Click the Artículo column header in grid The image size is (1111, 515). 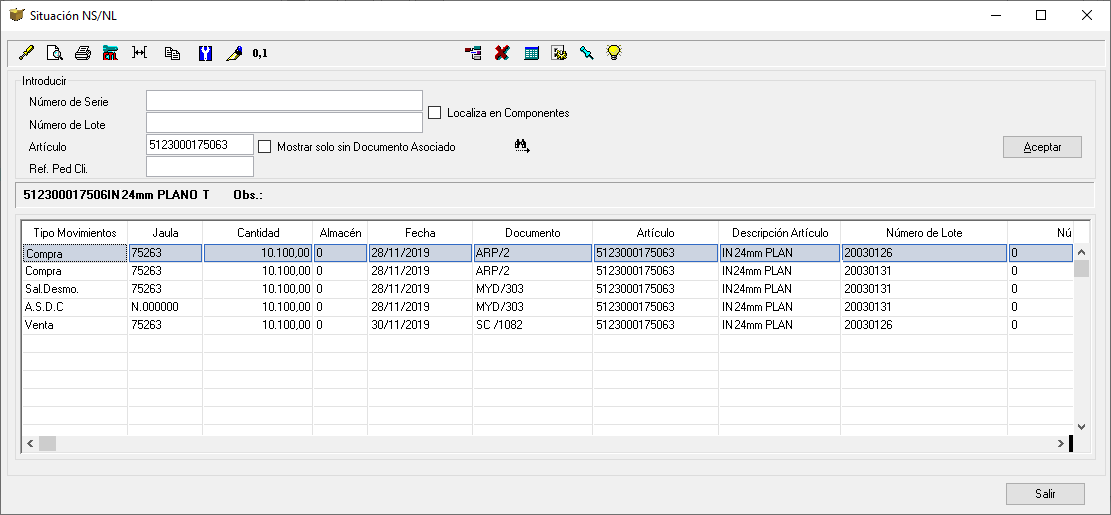click(x=655, y=233)
